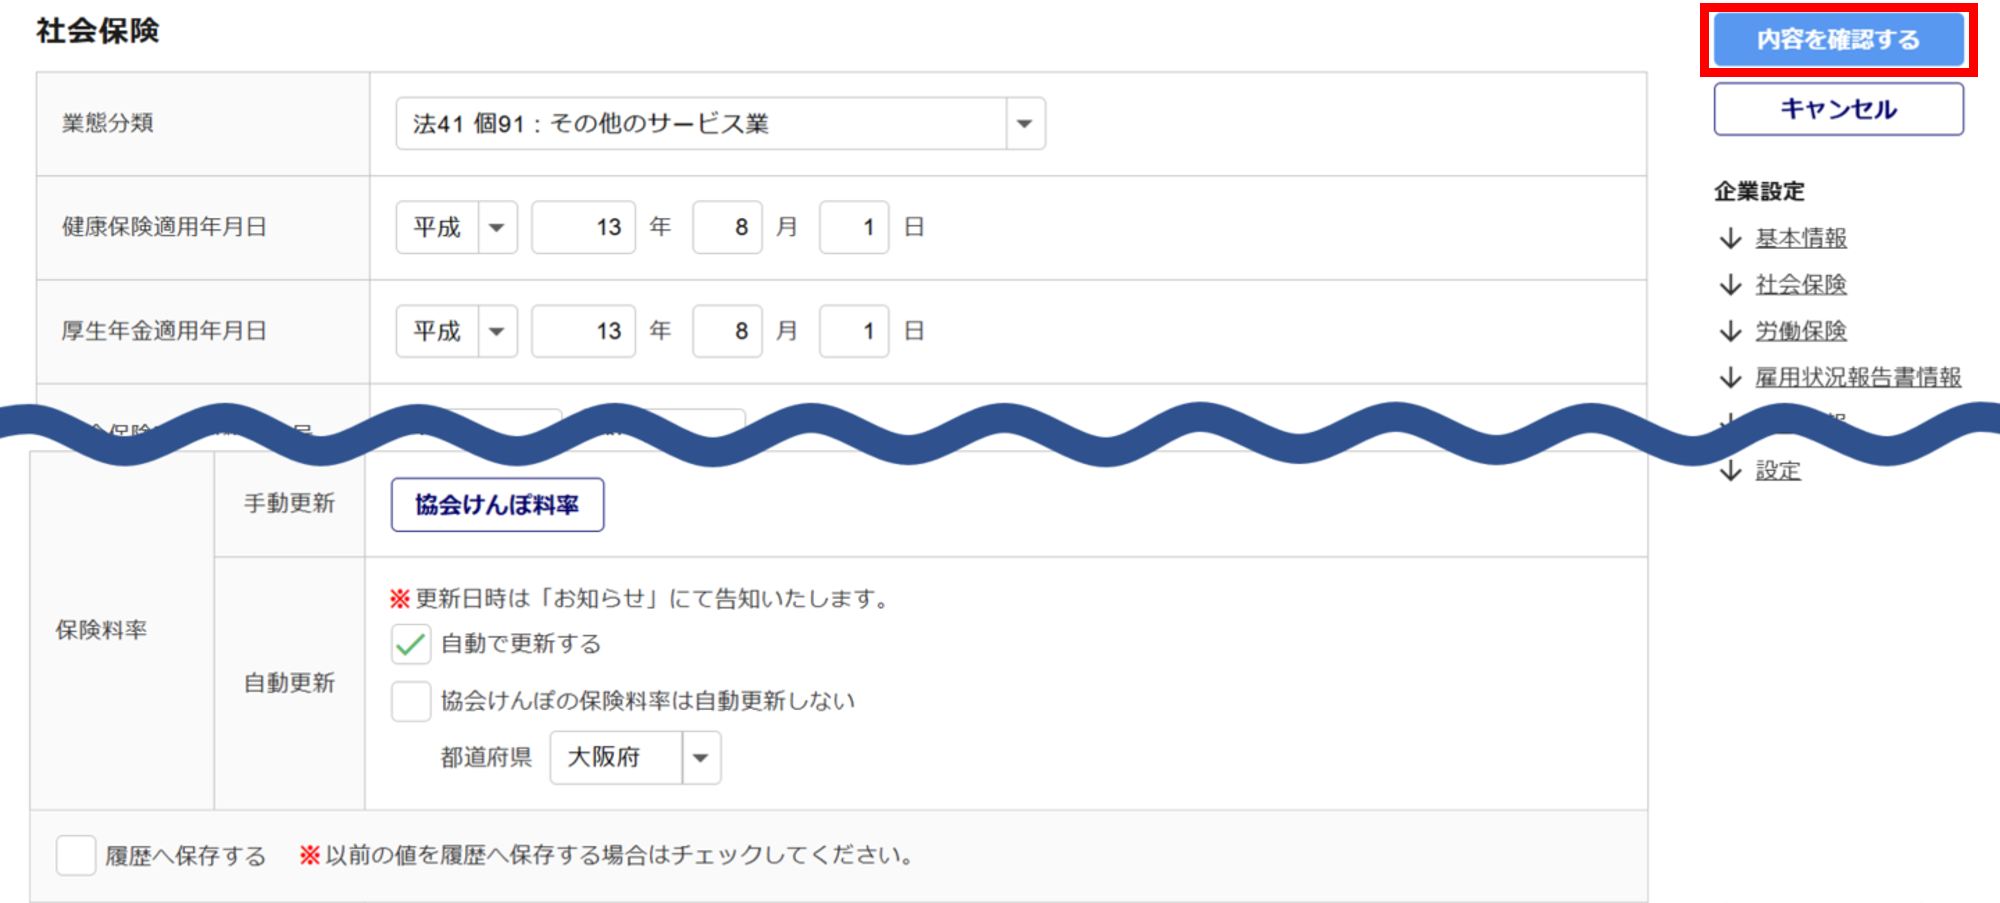
Task: Jump to 基本情報 section link
Action: [x=1801, y=238]
